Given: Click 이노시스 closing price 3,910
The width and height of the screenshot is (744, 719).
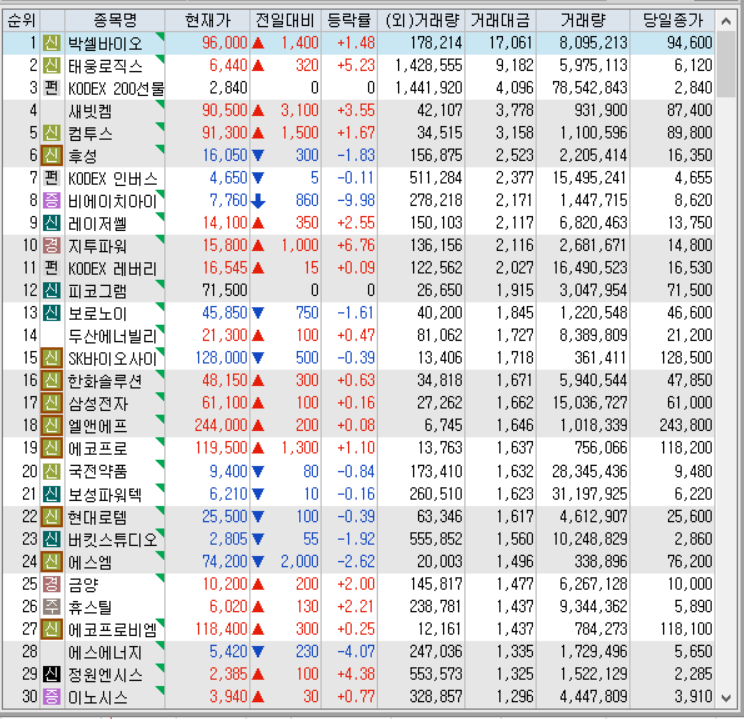Looking at the screenshot, I should pyautogui.click(x=693, y=697).
